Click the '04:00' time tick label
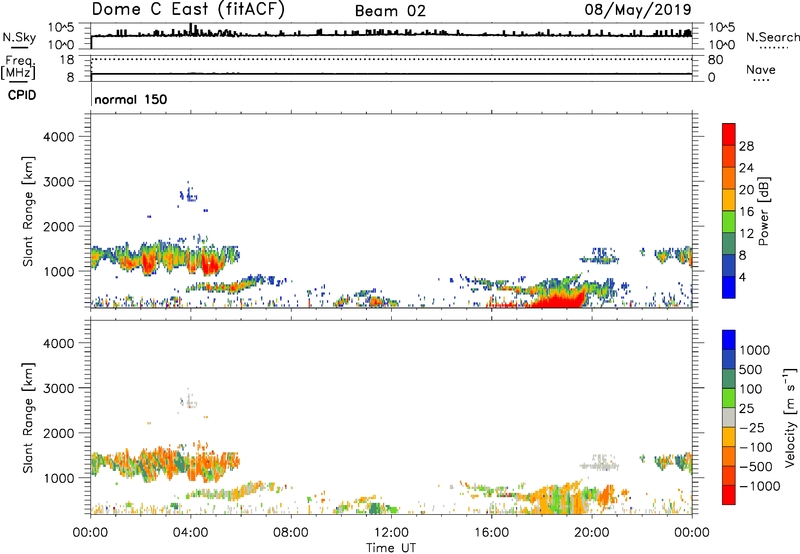 (x=190, y=533)
